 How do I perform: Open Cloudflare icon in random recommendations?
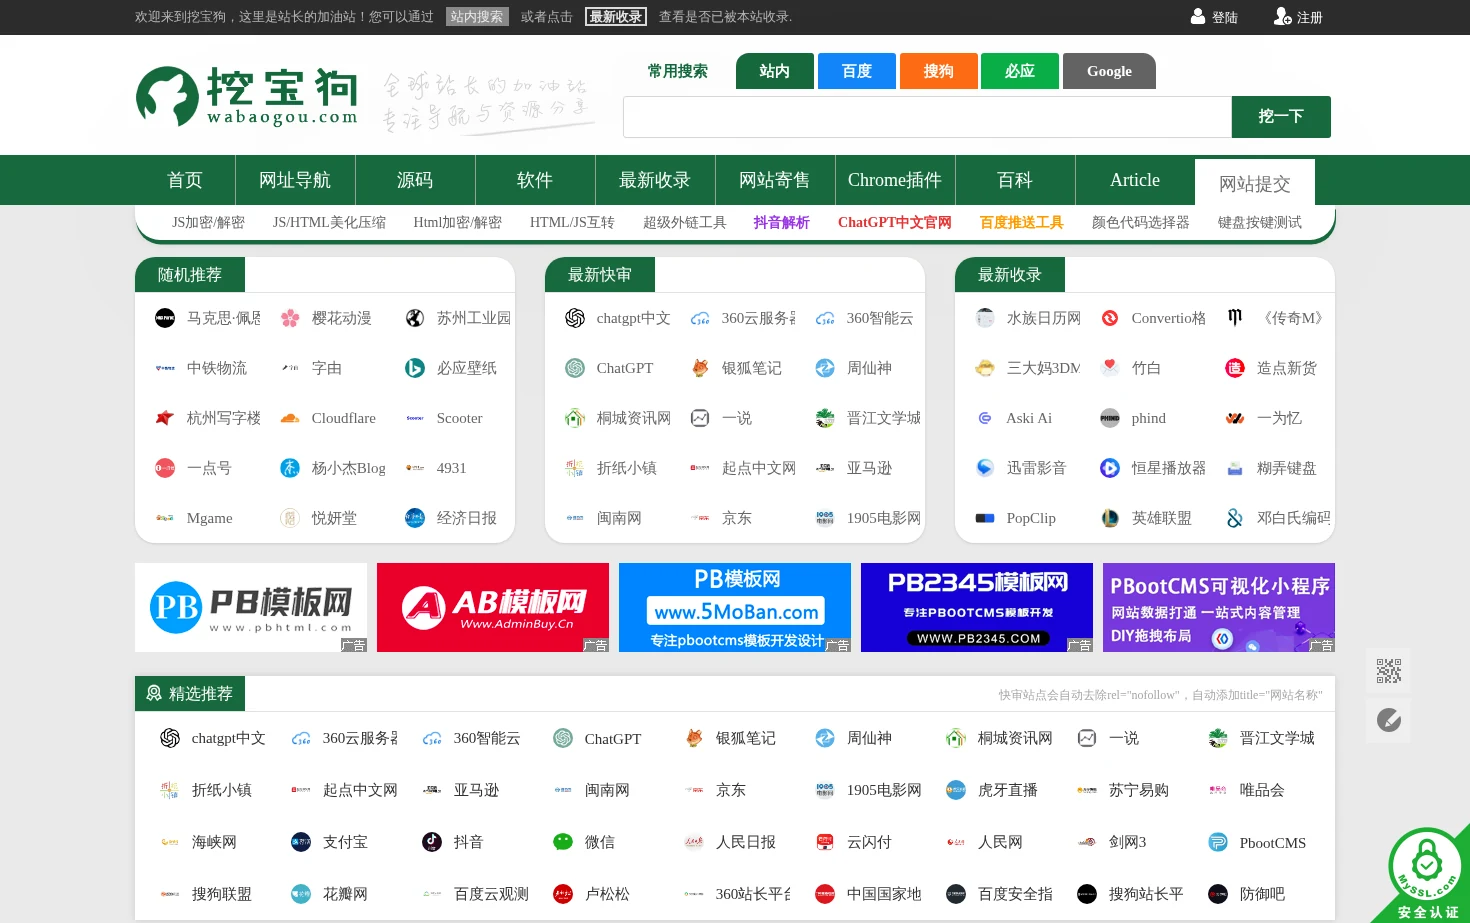pos(290,418)
